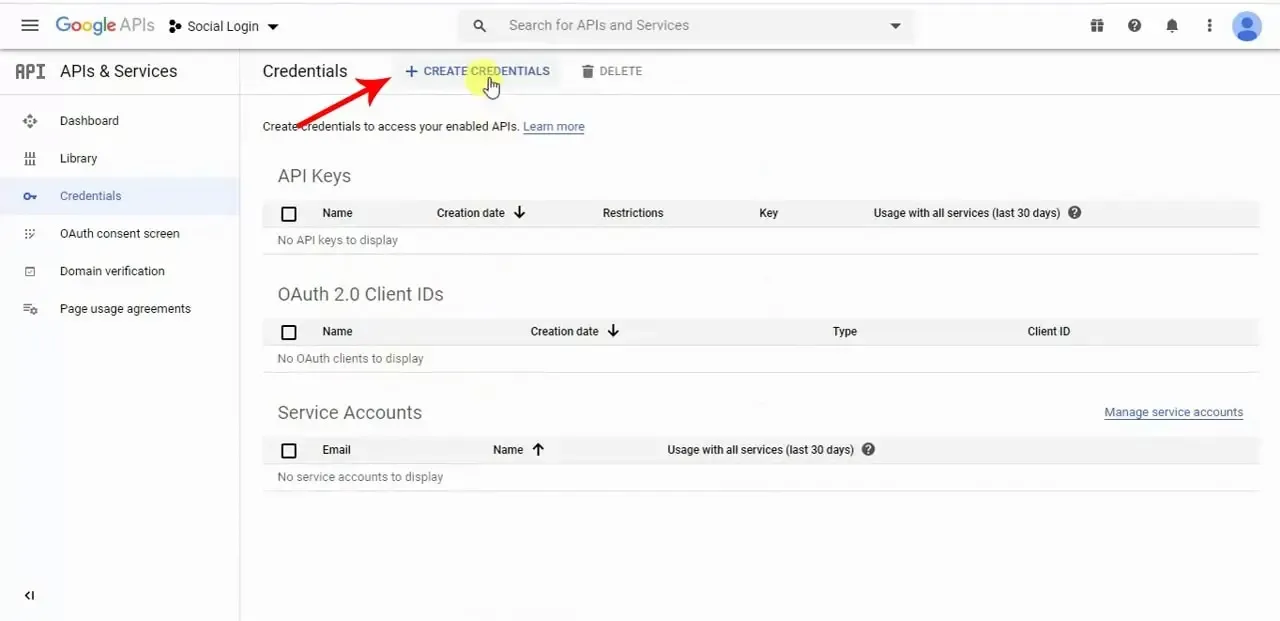Click the Dashboard icon in sidebar

click(30, 121)
